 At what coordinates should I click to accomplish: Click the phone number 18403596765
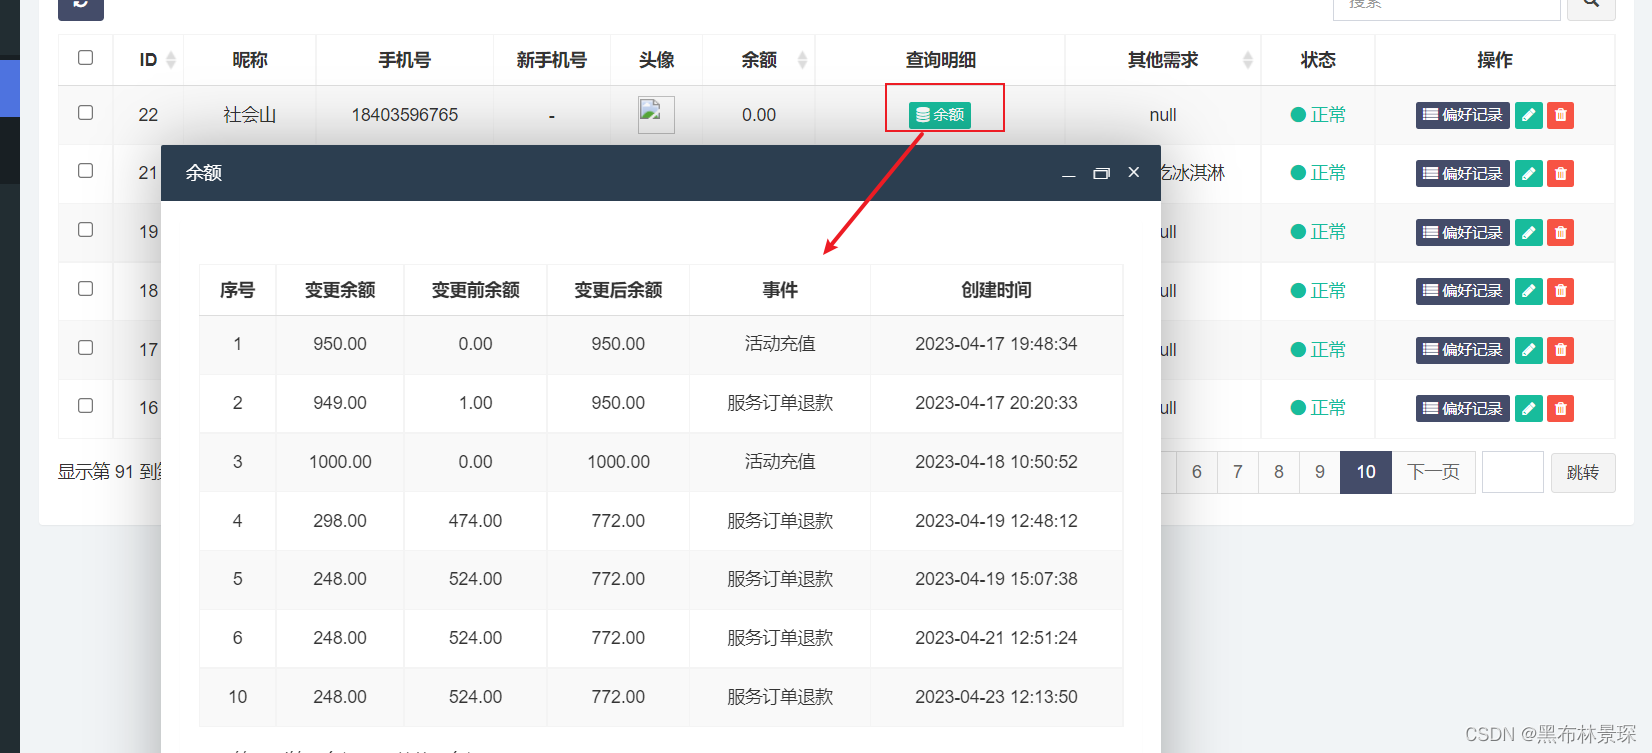(x=405, y=115)
